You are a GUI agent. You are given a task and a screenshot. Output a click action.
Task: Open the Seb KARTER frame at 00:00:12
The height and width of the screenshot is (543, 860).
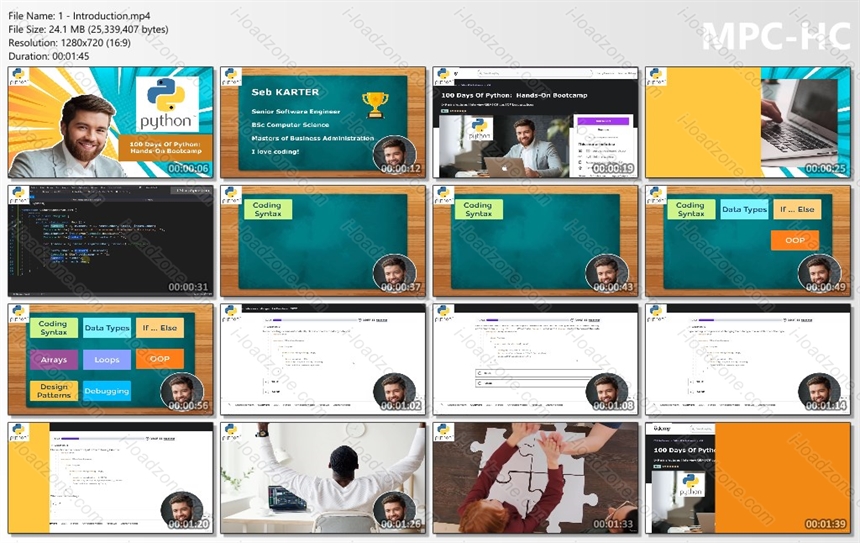(x=323, y=122)
